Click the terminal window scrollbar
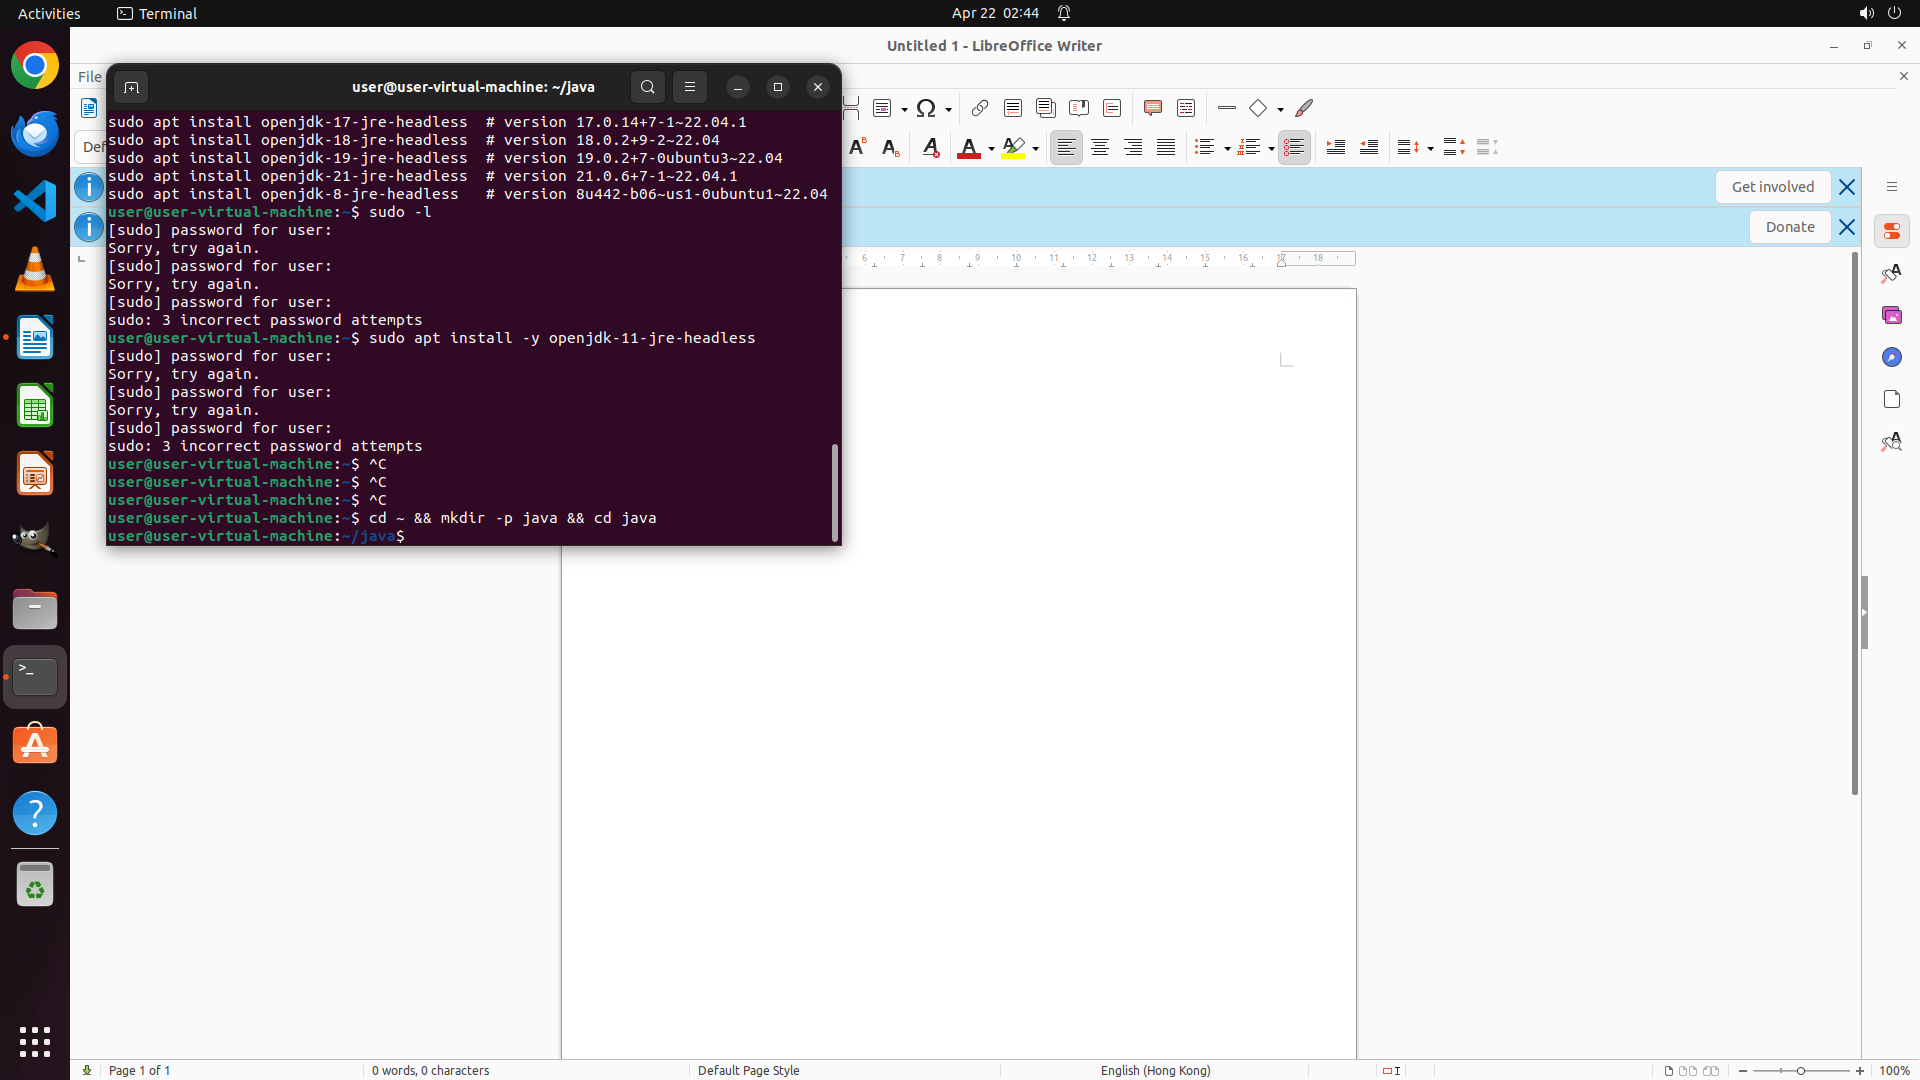Screen dimensions: 1920x1080 pyautogui.click(x=834, y=492)
